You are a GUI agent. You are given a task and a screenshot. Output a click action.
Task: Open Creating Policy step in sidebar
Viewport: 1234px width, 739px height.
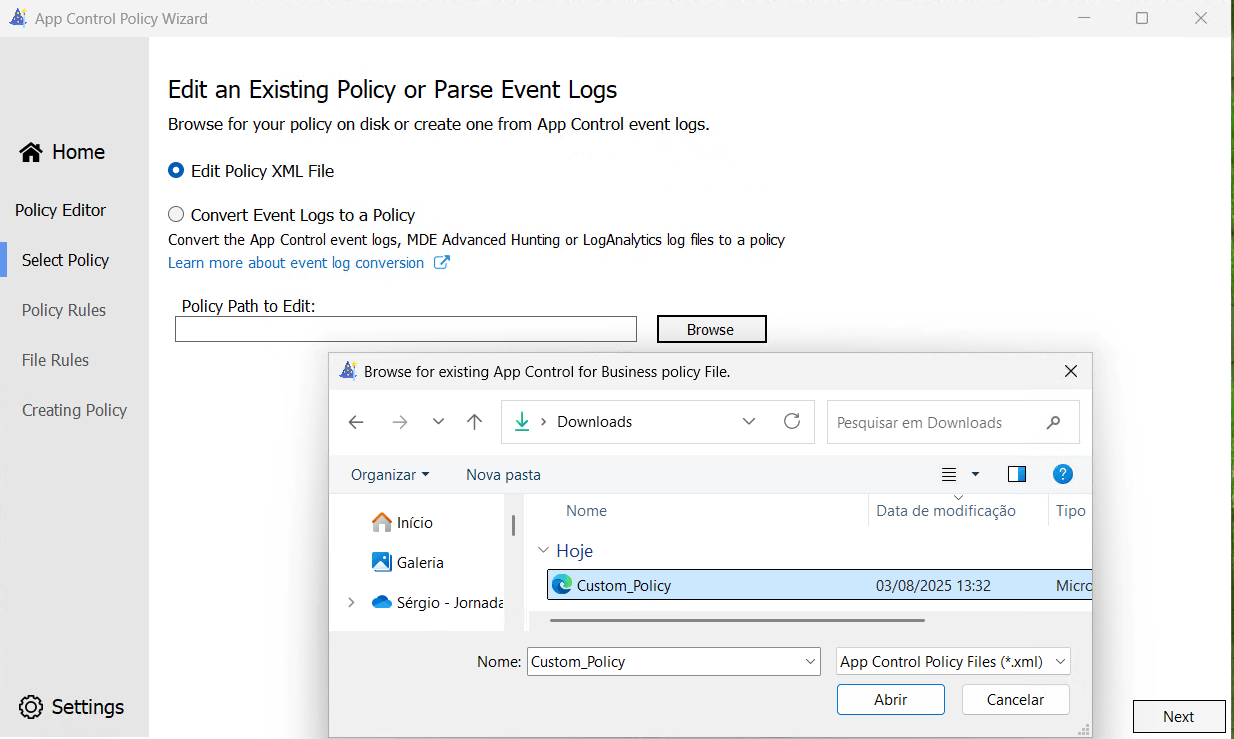pos(74,410)
